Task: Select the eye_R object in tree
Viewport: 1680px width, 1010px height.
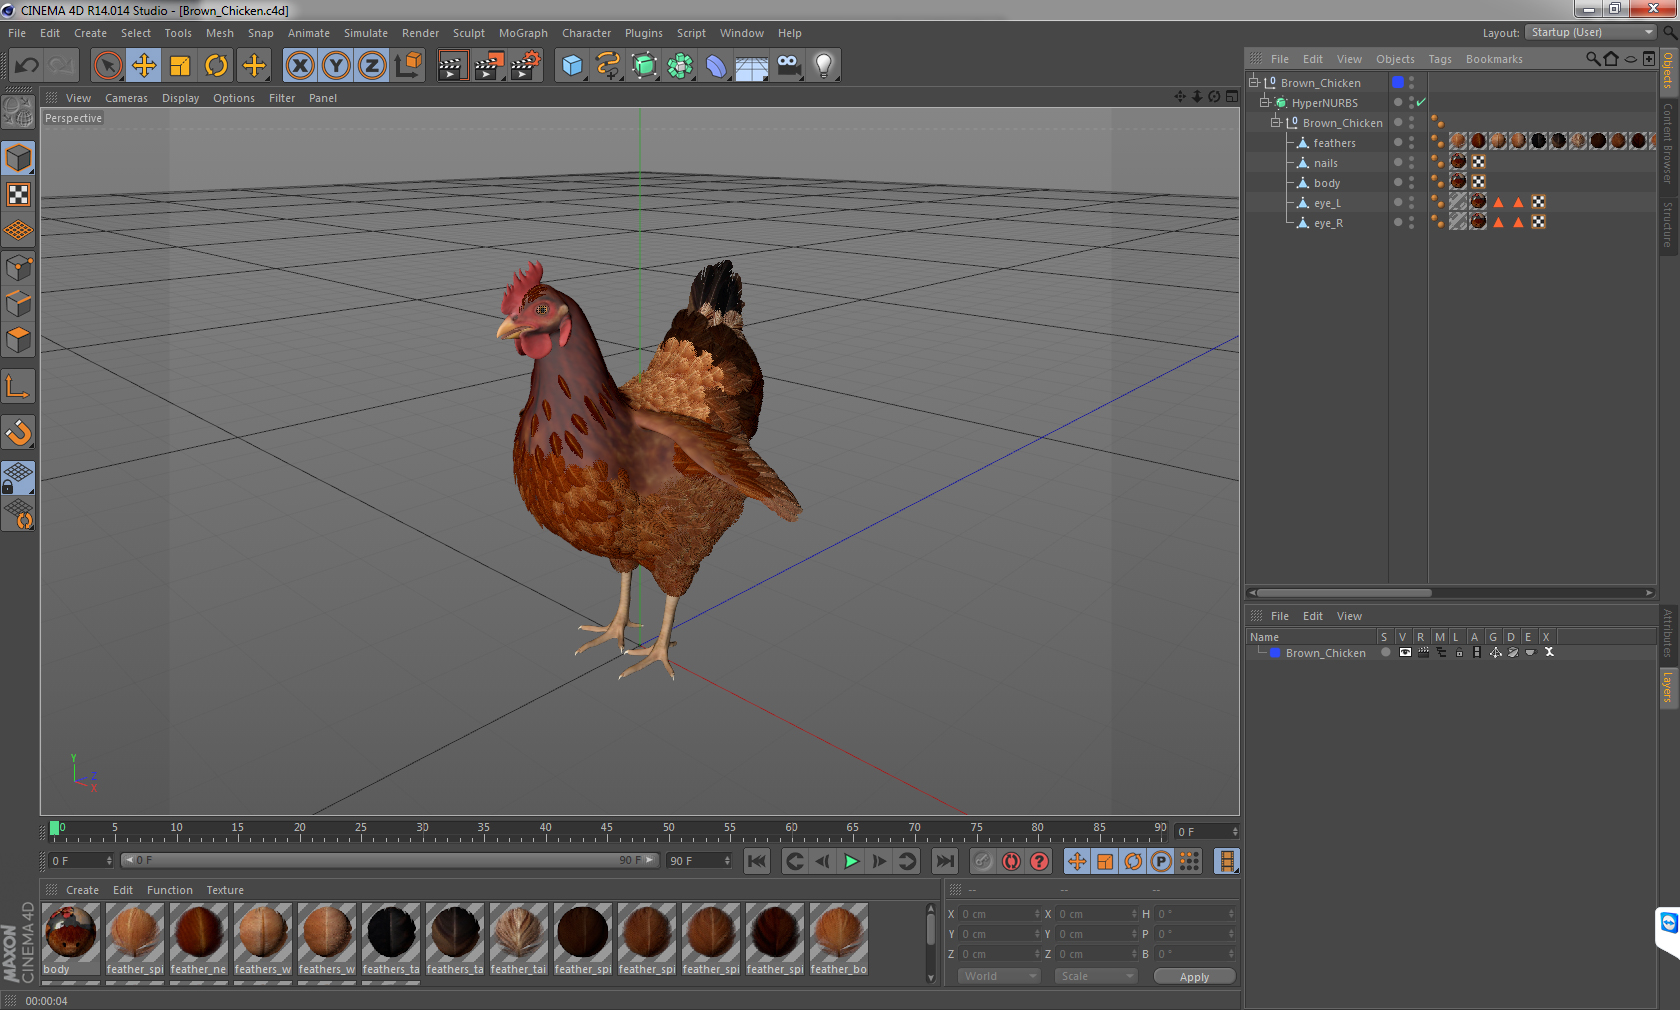Action: click(x=1328, y=222)
